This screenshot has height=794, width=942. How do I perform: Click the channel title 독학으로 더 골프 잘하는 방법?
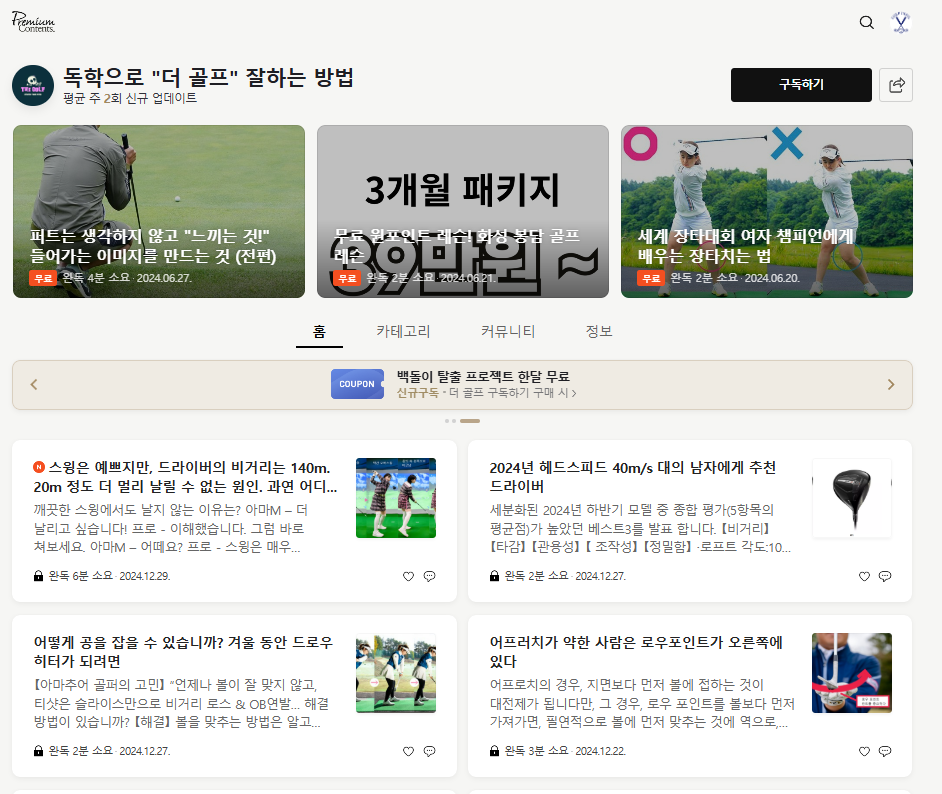click(x=208, y=77)
